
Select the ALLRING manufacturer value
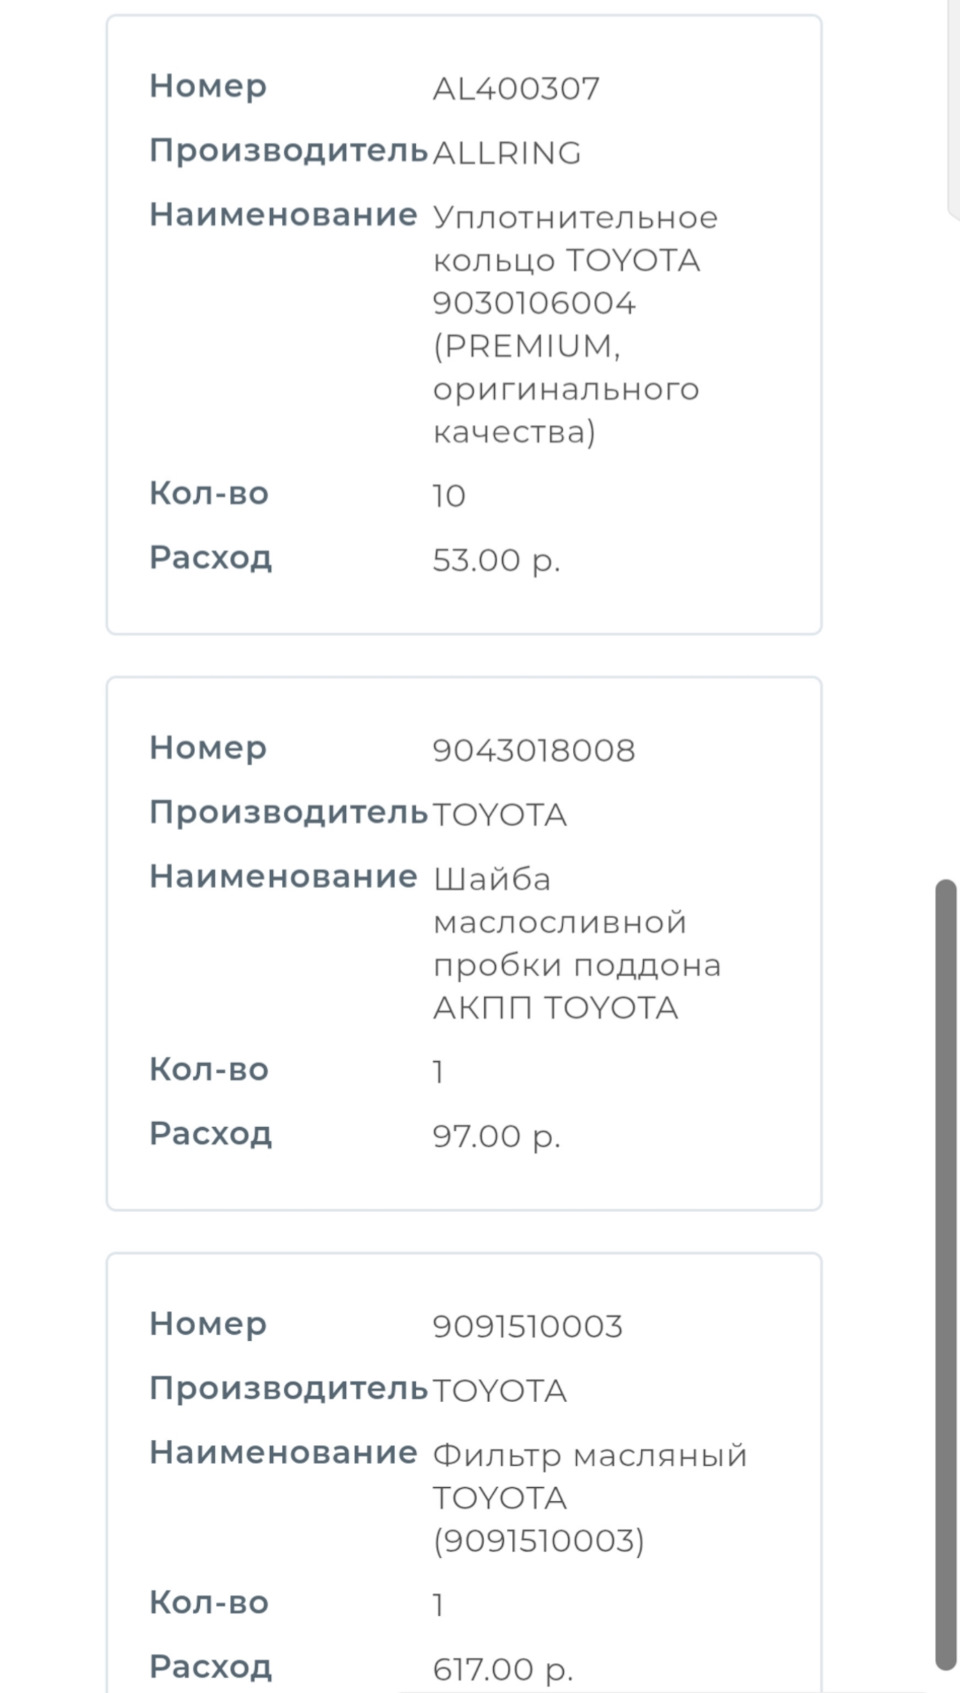[x=506, y=152]
